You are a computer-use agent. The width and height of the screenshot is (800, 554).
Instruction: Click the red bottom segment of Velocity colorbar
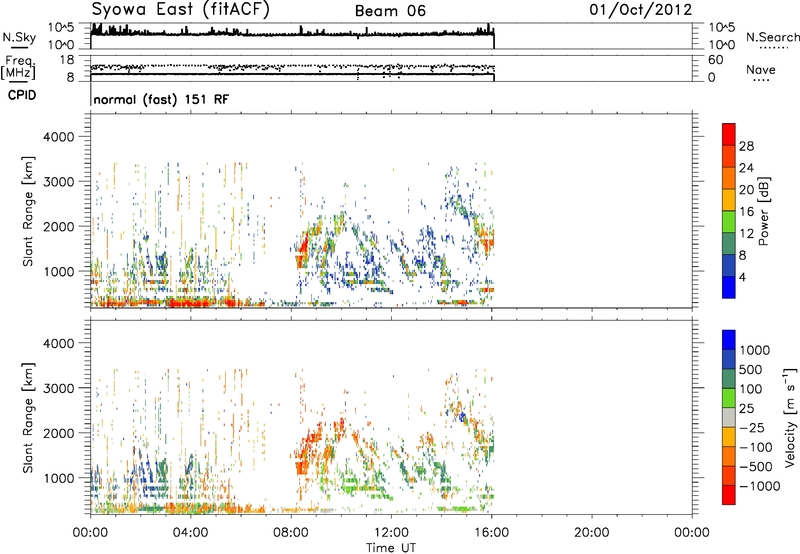click(729, 495)
